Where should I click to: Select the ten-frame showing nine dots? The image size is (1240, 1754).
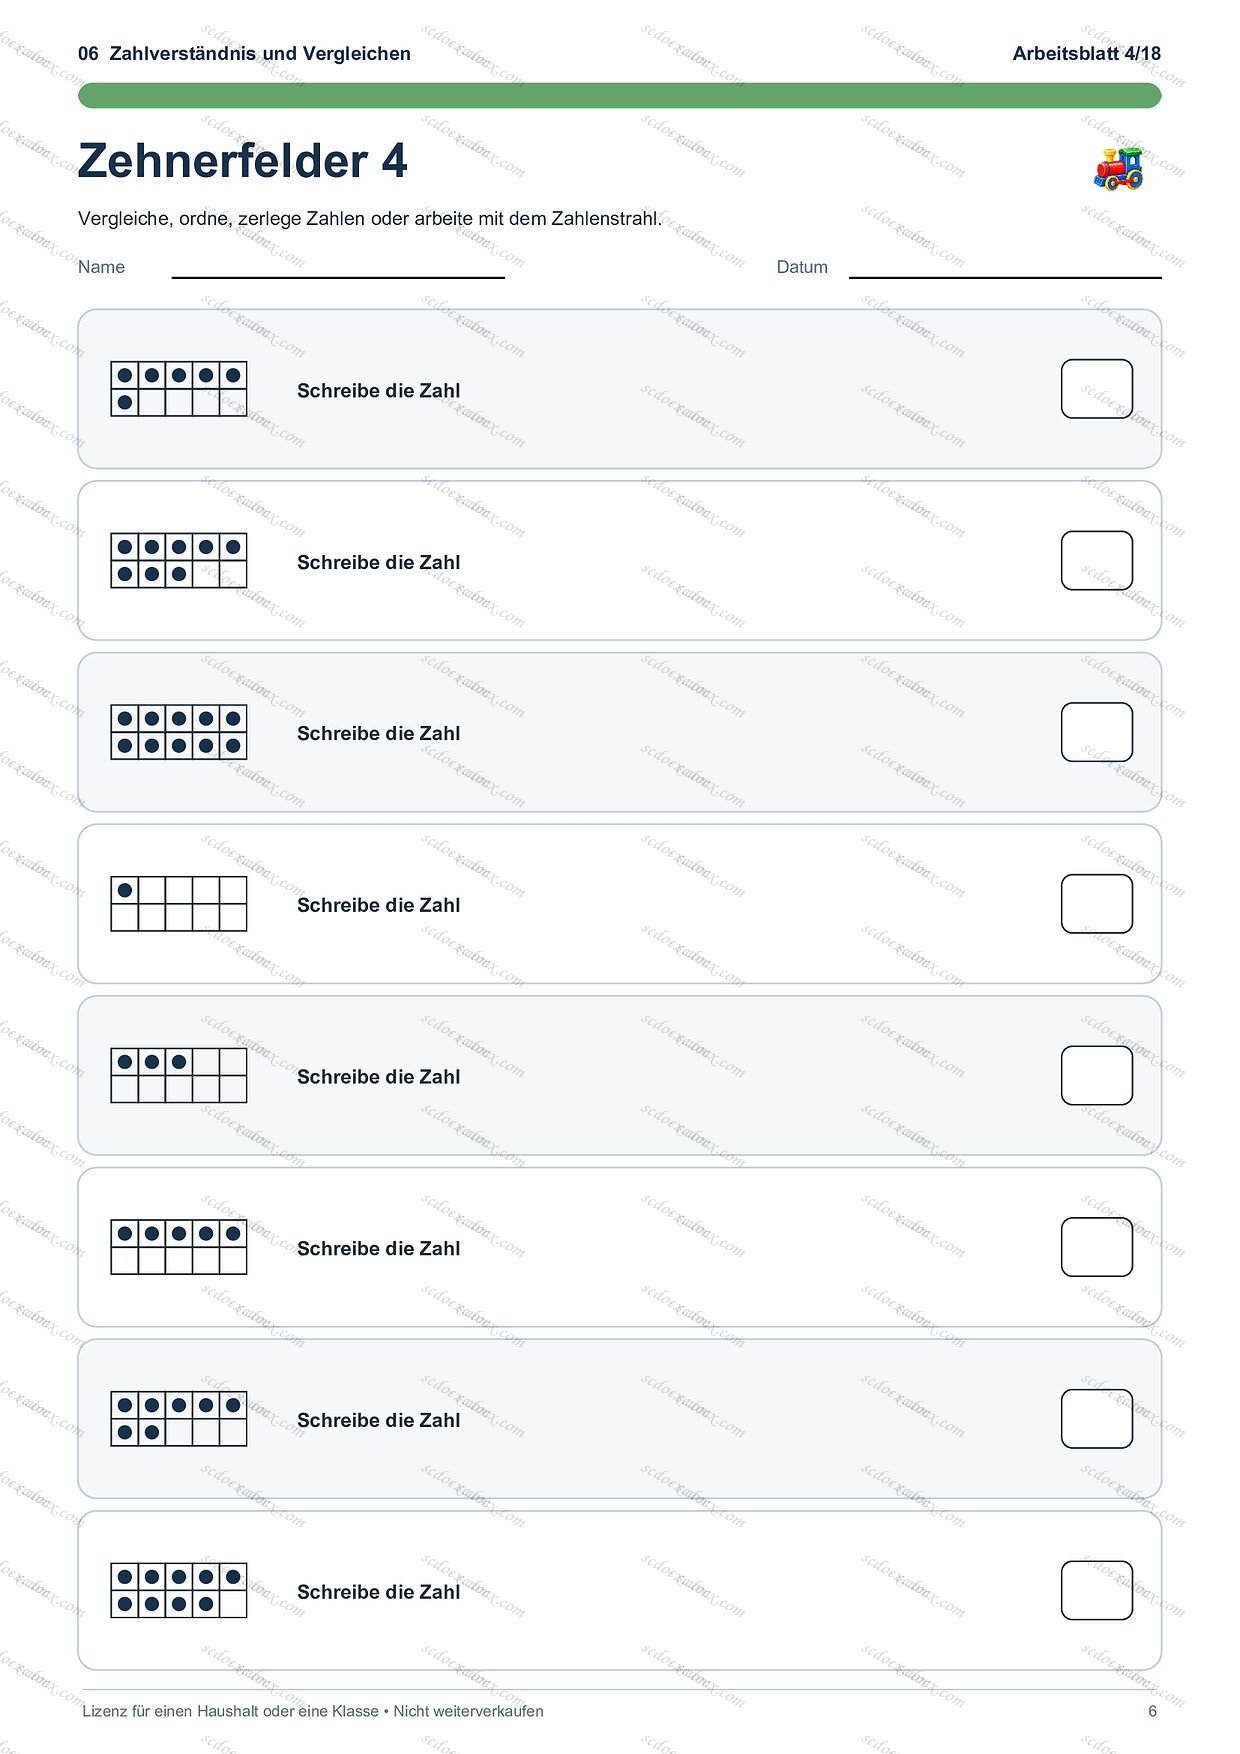click(179, 1591)
